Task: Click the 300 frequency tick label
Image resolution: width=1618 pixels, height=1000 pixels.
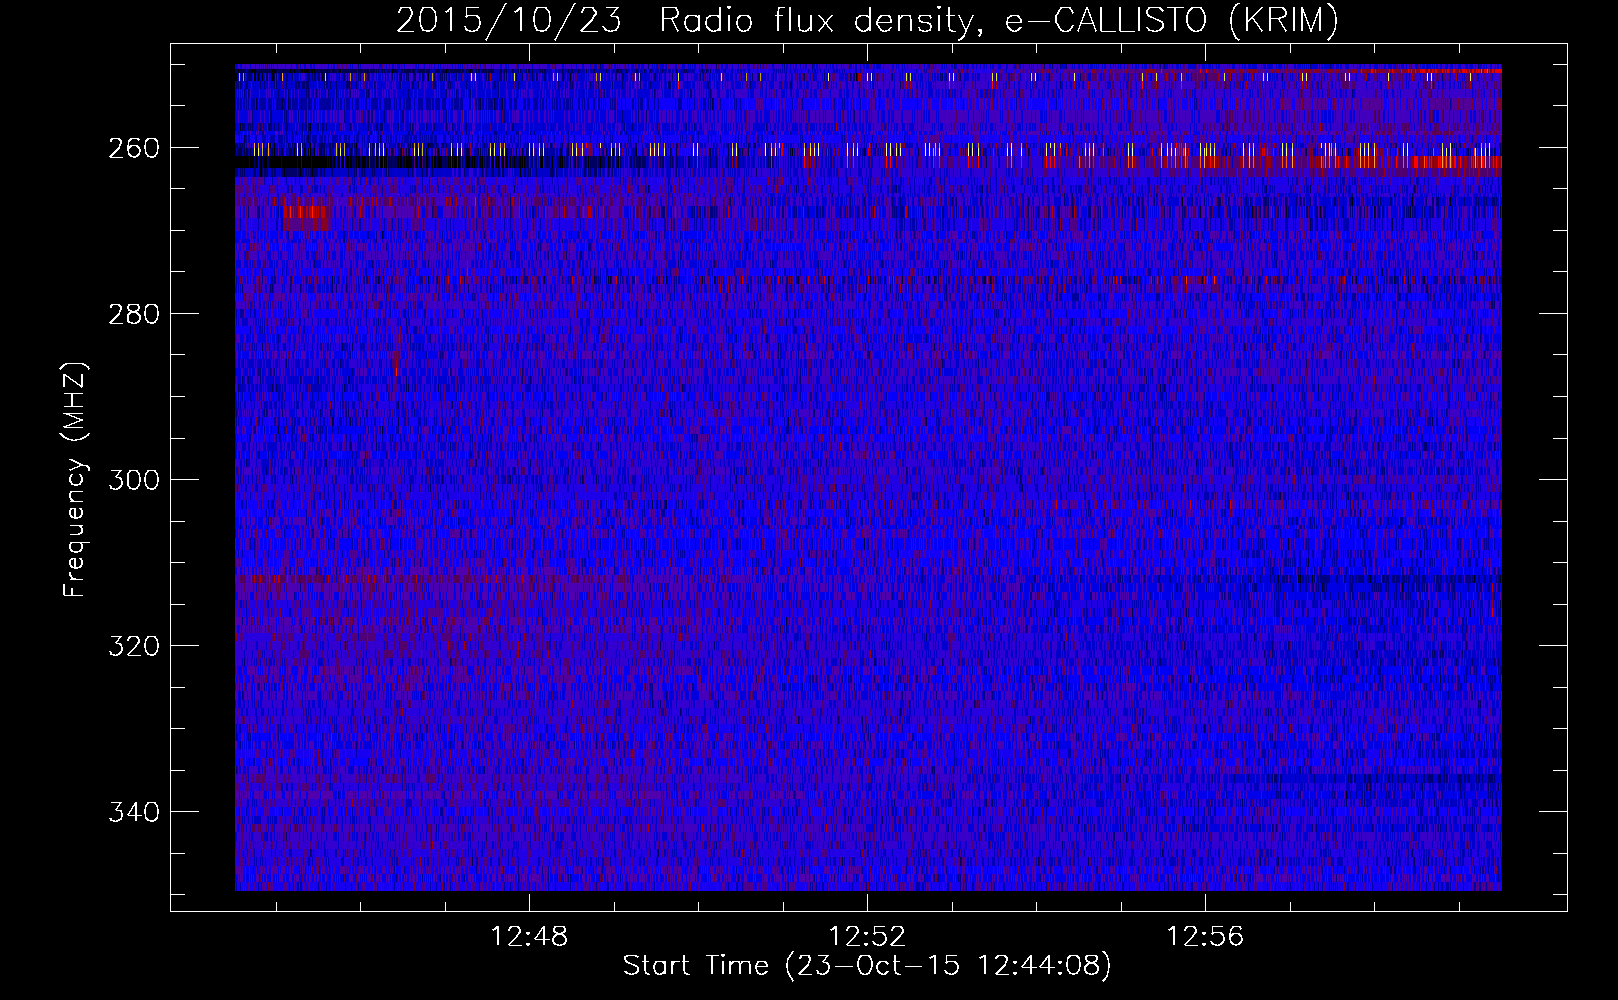Action: [x=133, y=480]
